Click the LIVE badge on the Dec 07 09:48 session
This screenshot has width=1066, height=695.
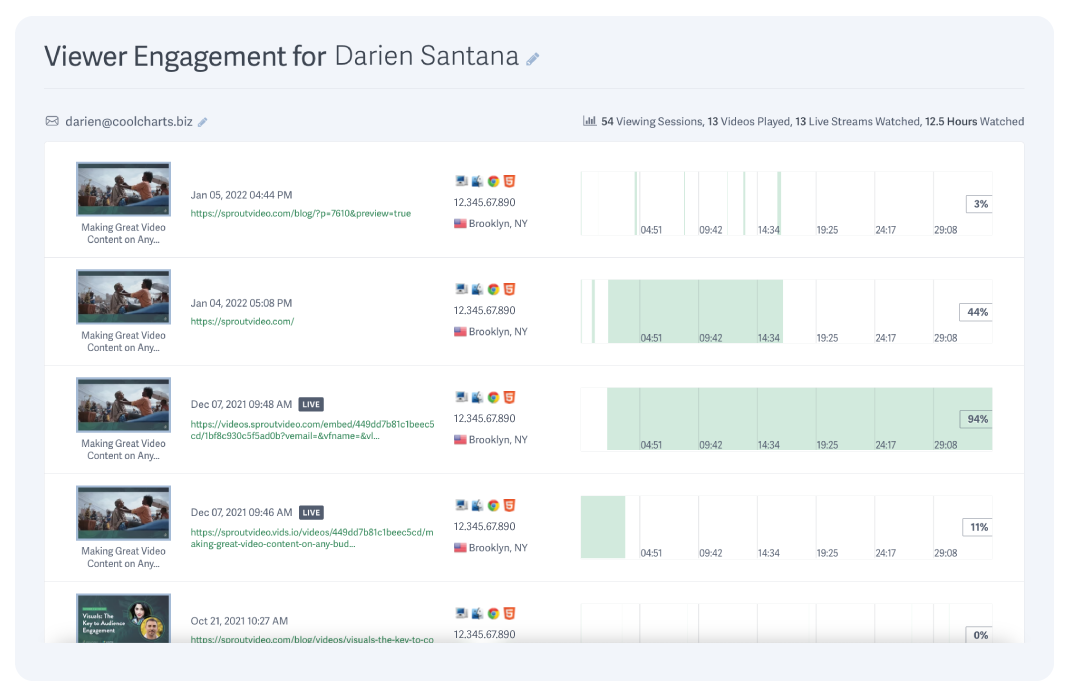pos(311,404)
